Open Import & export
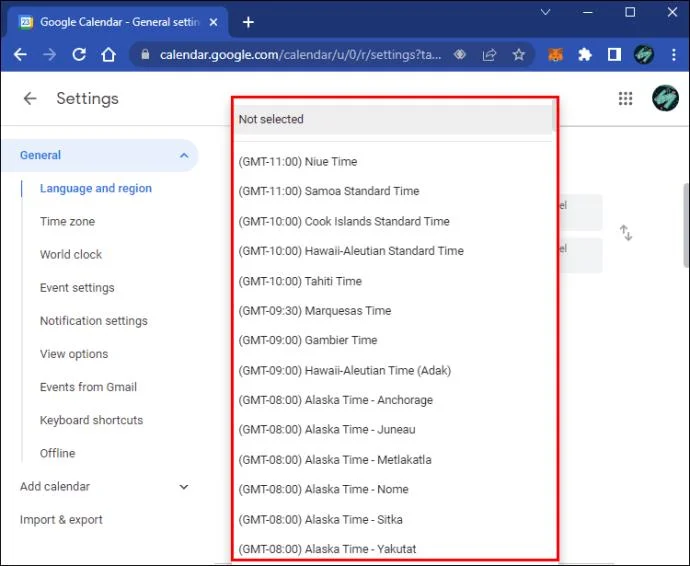Screen dimensions: 690x566 click(61, 520)
